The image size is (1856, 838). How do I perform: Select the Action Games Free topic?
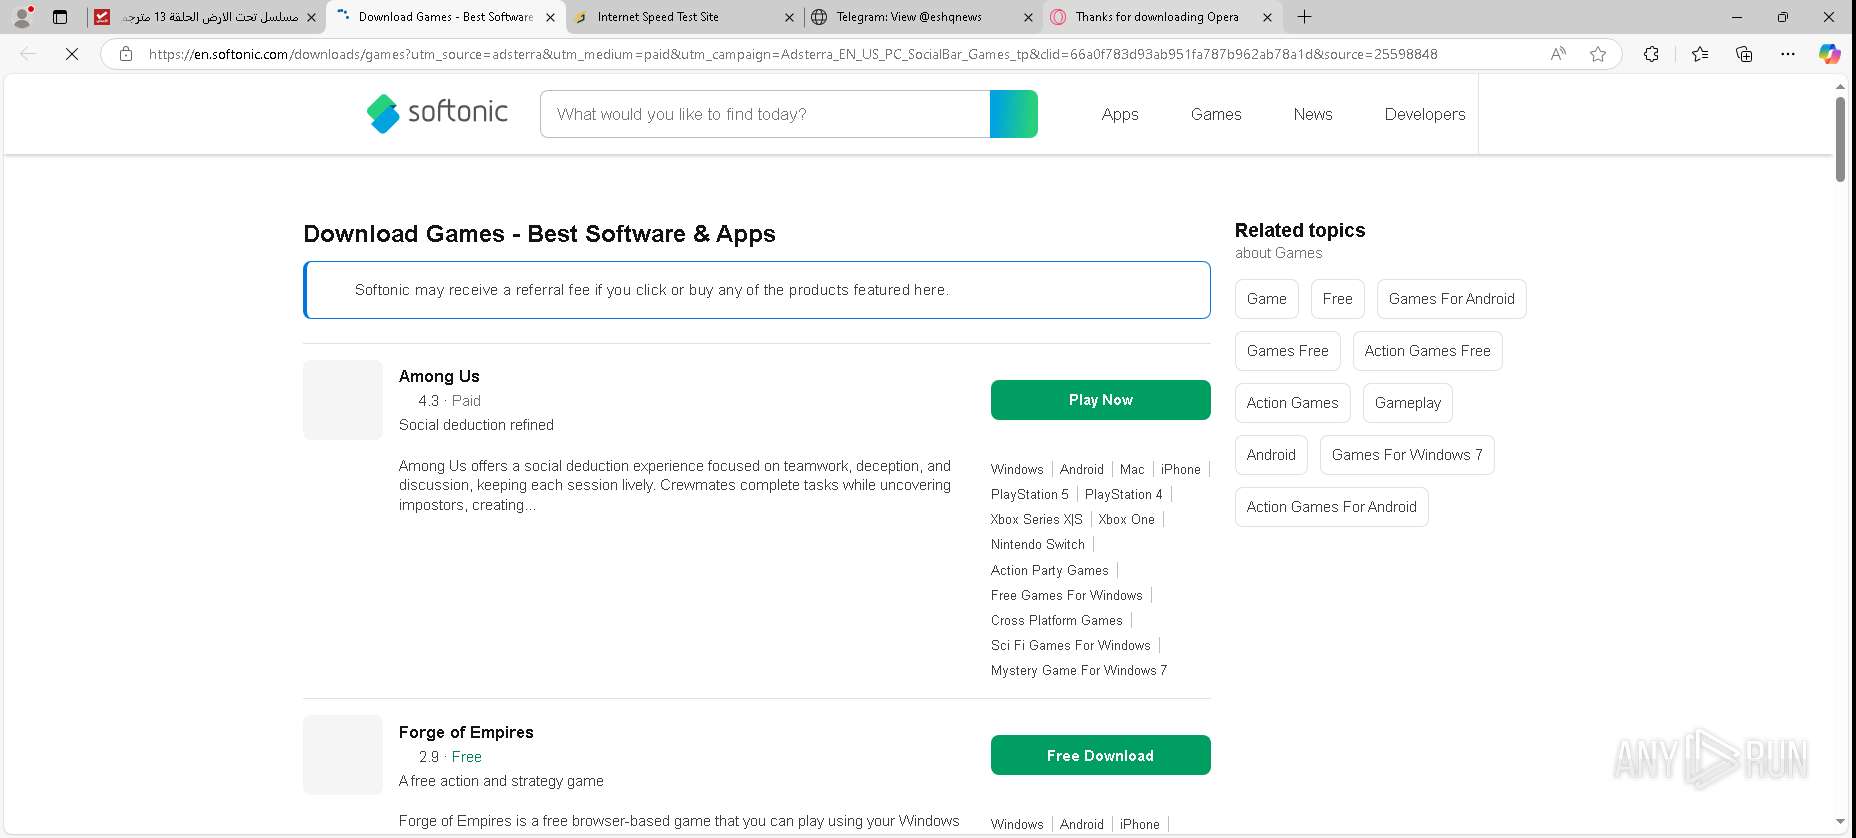(x=1428, y=351)
